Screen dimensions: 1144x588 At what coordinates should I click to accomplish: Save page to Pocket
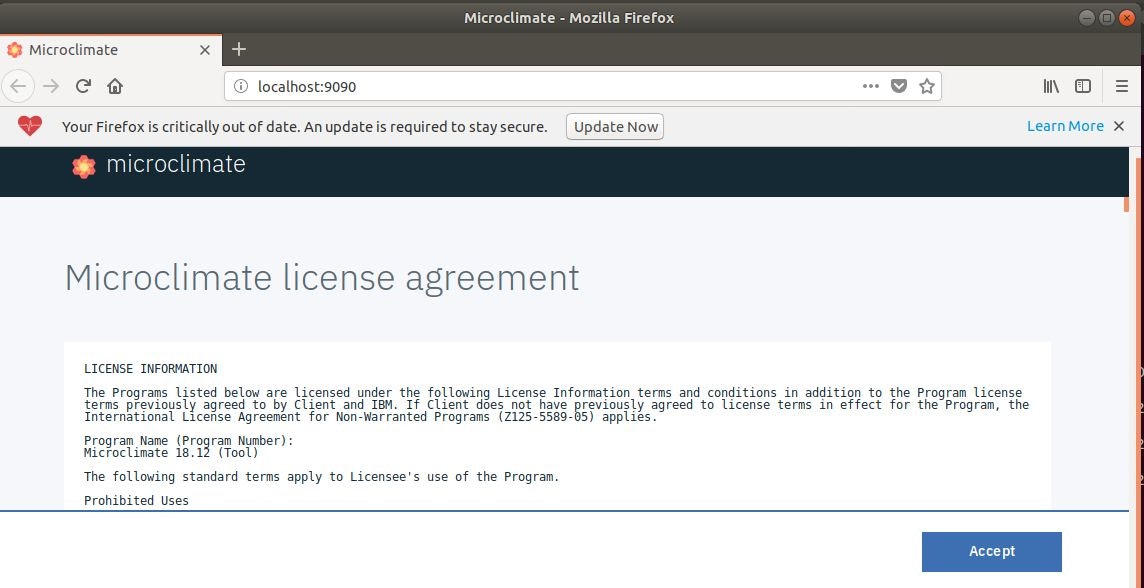[899, 86]
